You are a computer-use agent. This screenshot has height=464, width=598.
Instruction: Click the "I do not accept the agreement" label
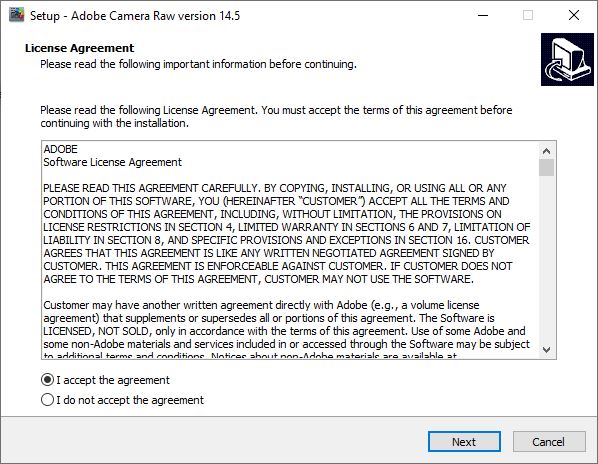click(x=130, y=400)
